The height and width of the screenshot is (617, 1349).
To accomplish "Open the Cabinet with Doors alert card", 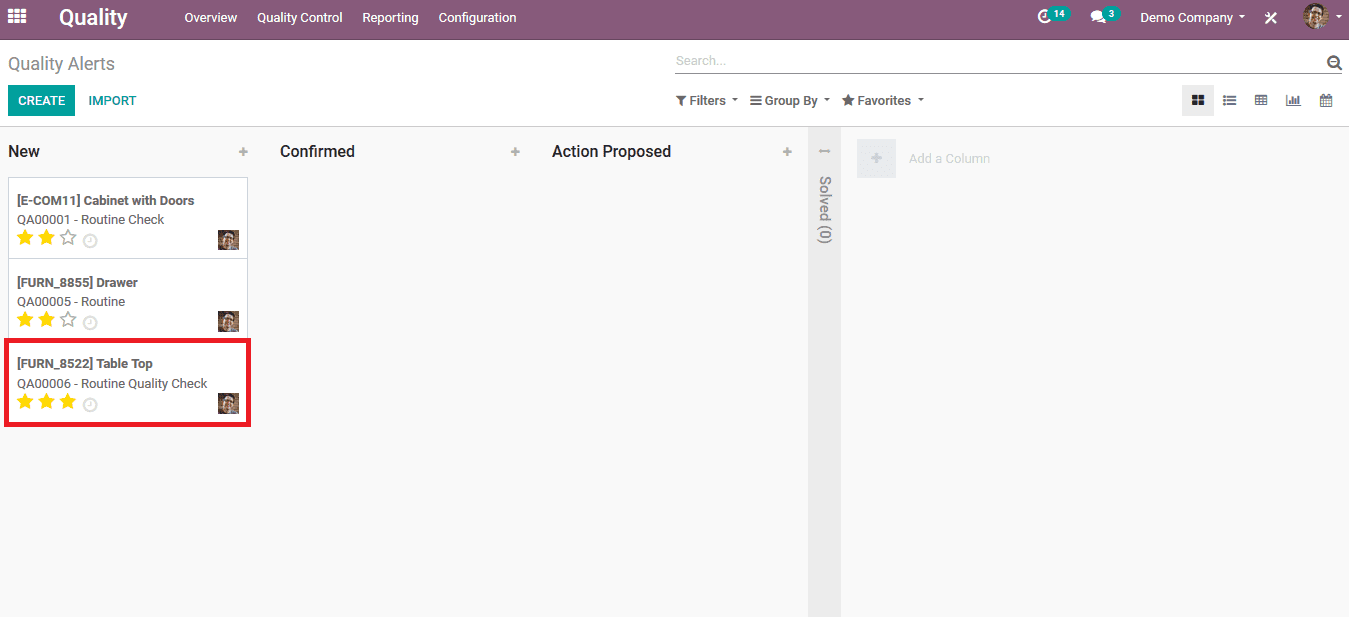I will (x=128, y=218).
